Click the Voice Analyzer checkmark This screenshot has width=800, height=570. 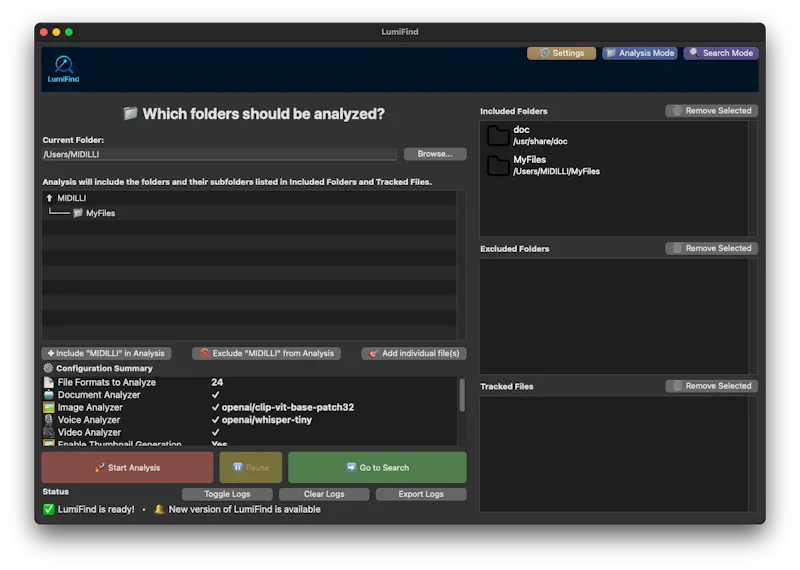tap(215, 419)
